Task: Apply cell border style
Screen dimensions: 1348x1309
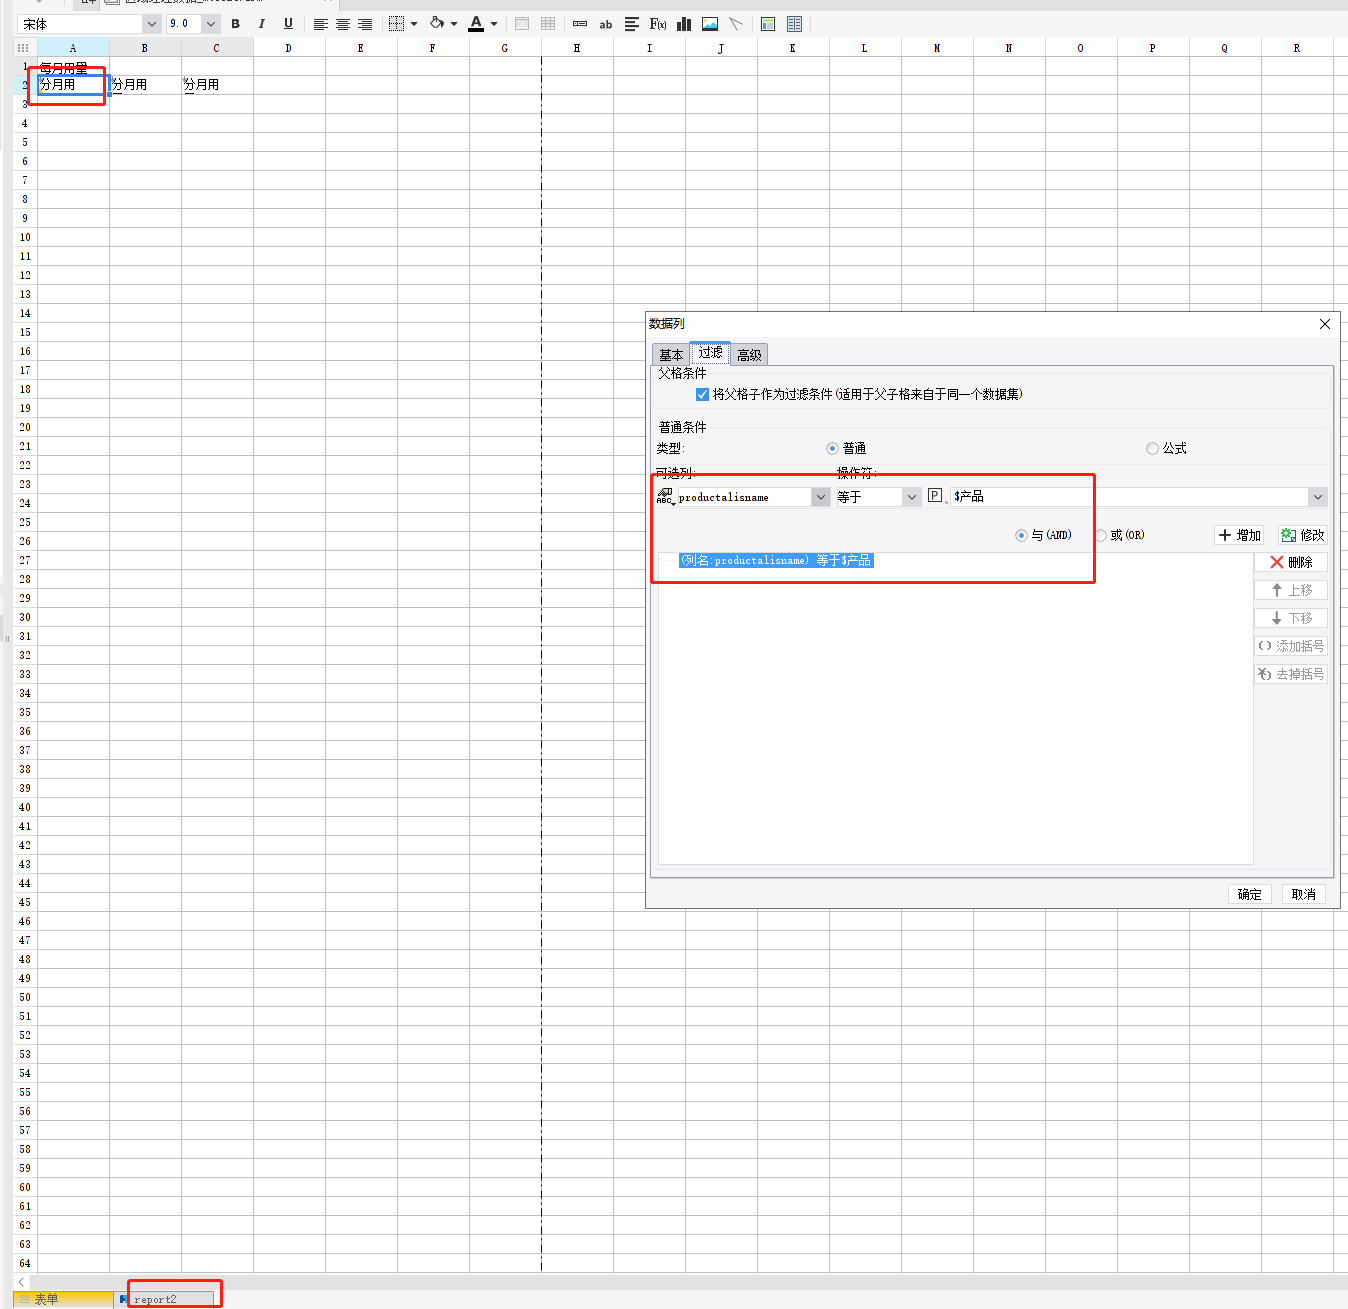Action: [396, 24]
